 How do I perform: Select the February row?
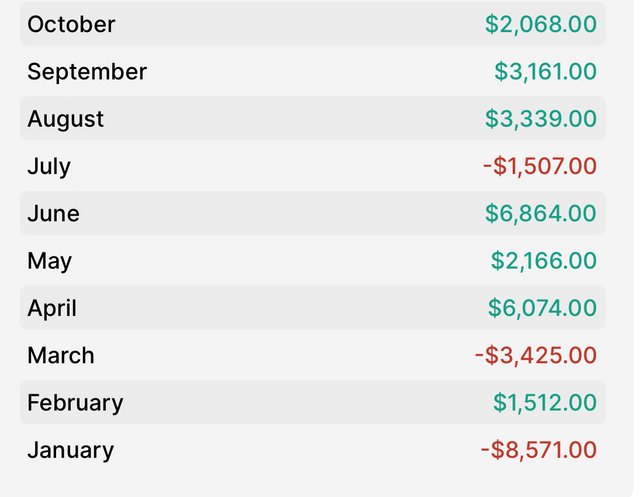pyautogui.click(x=313, y=403)
